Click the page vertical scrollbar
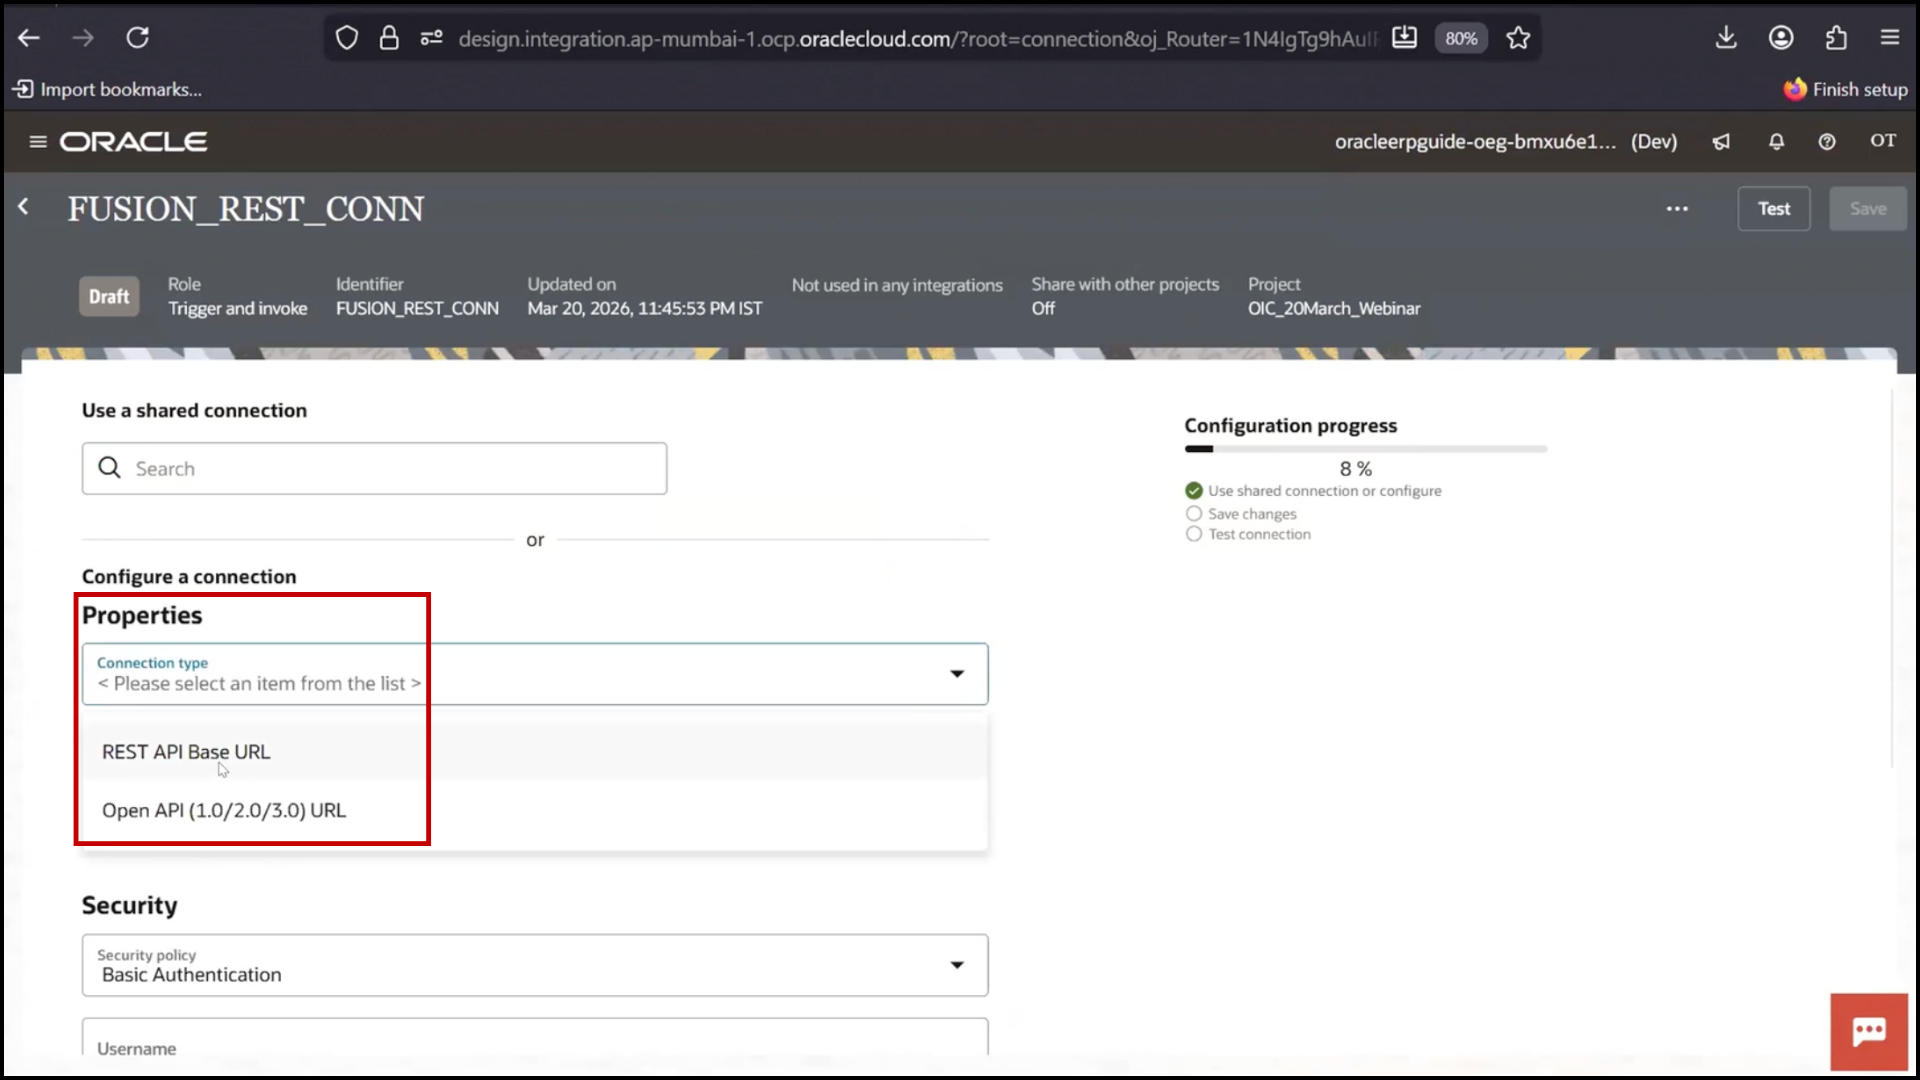 [1892, 580]
